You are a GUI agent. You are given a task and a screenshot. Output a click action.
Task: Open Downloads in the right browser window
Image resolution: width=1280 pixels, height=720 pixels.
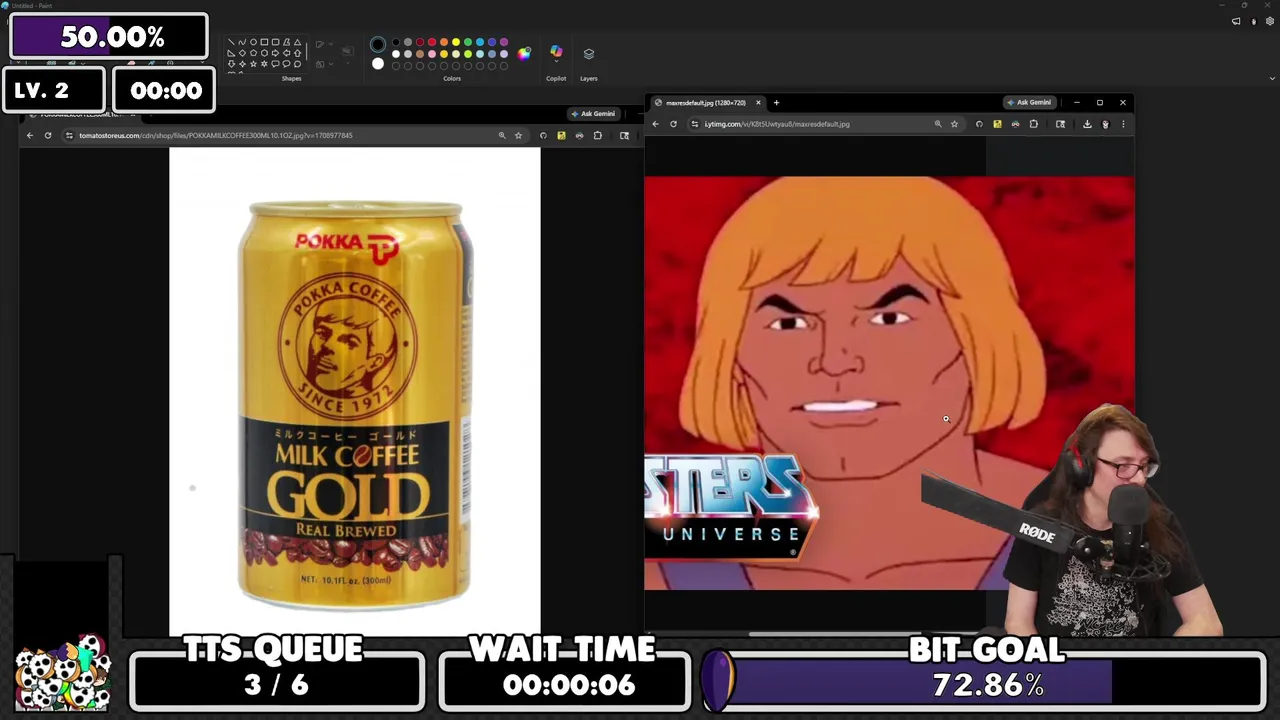pos(1087,124)
